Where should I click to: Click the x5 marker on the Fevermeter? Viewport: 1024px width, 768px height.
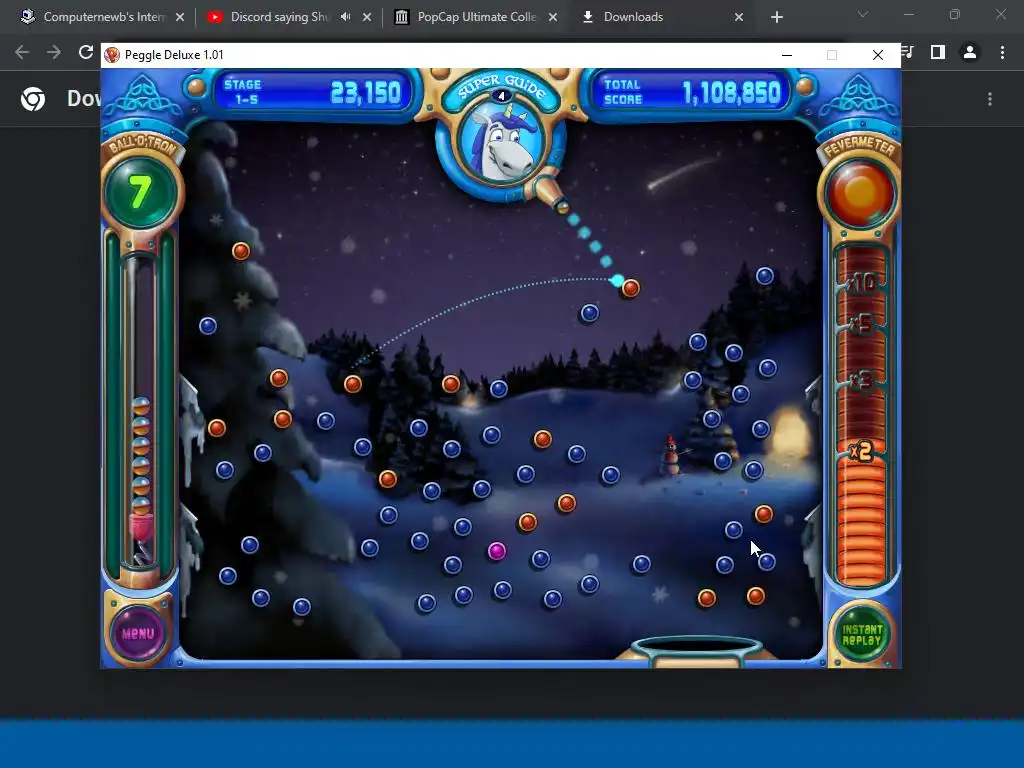[x=861, y=323]
